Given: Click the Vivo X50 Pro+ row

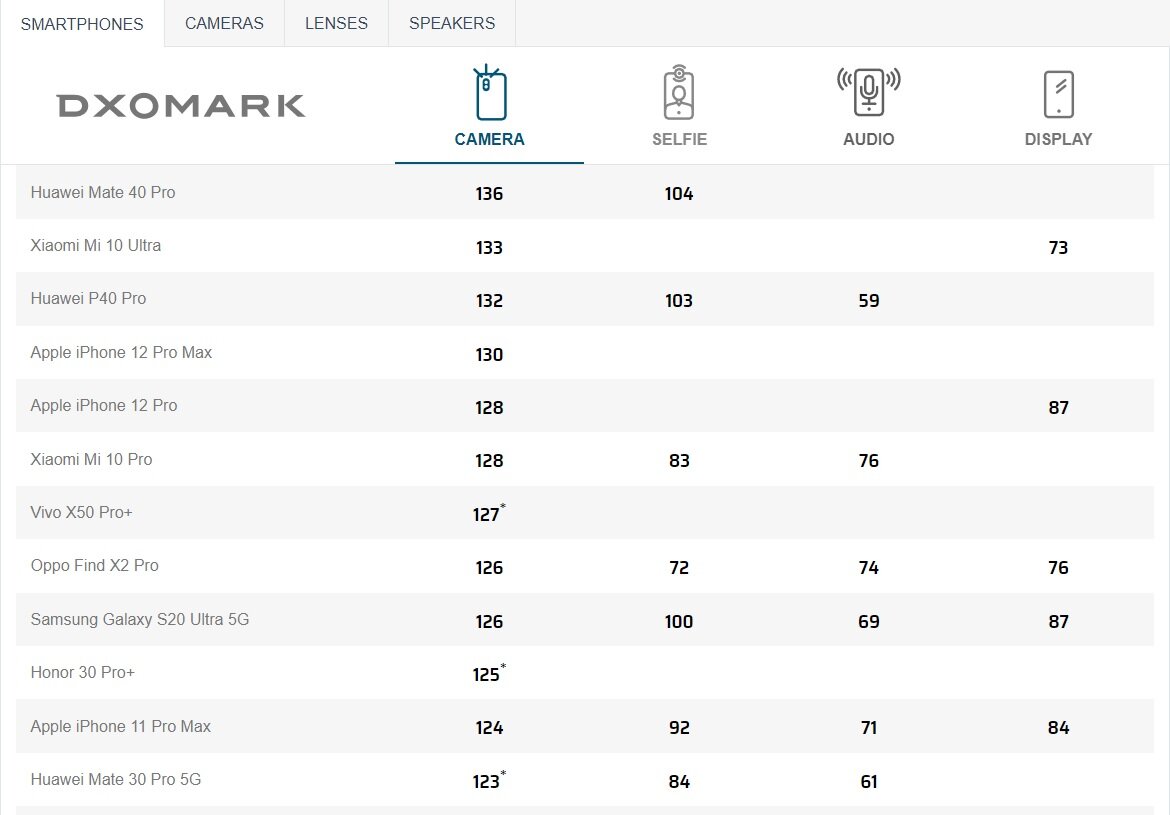Looking at the screenshot, I should pyautogui.click(x=584, y=513).
